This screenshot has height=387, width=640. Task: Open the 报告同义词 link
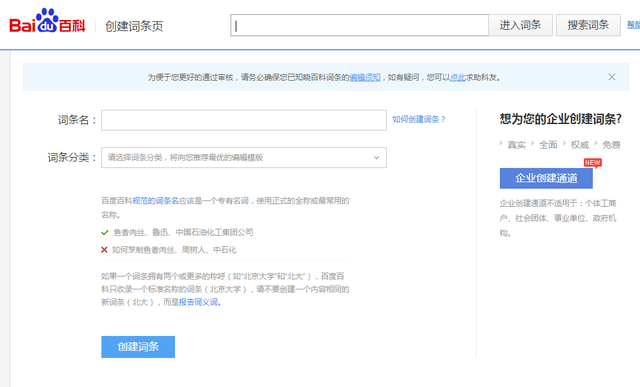[x=200, y=302]
